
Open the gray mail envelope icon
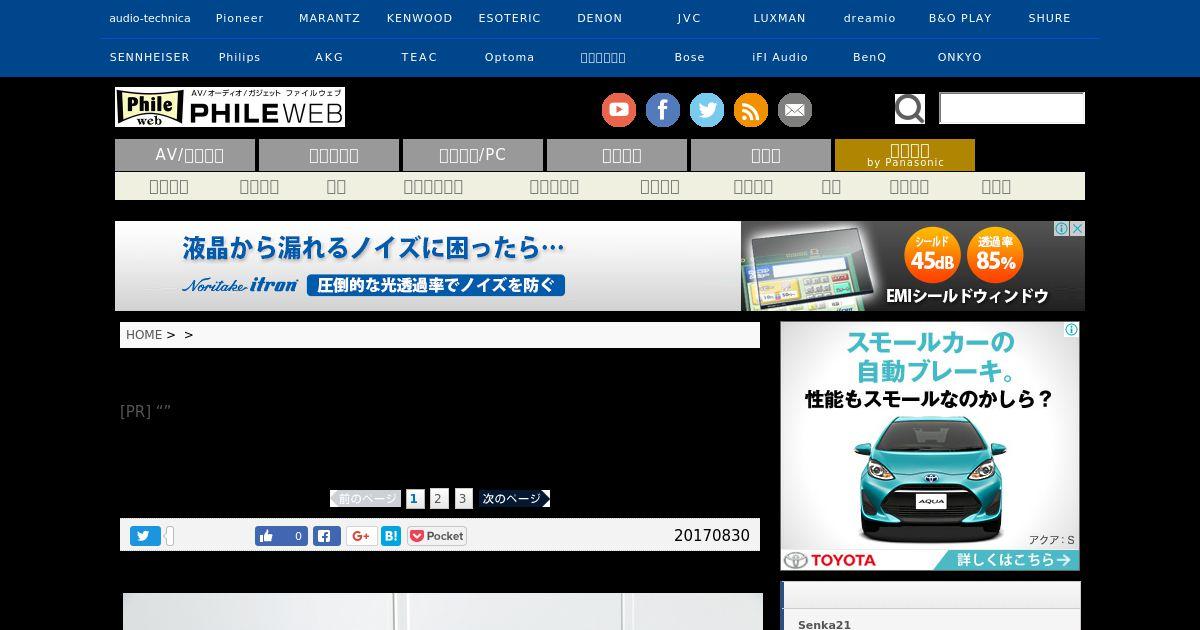tap(795, 110)
